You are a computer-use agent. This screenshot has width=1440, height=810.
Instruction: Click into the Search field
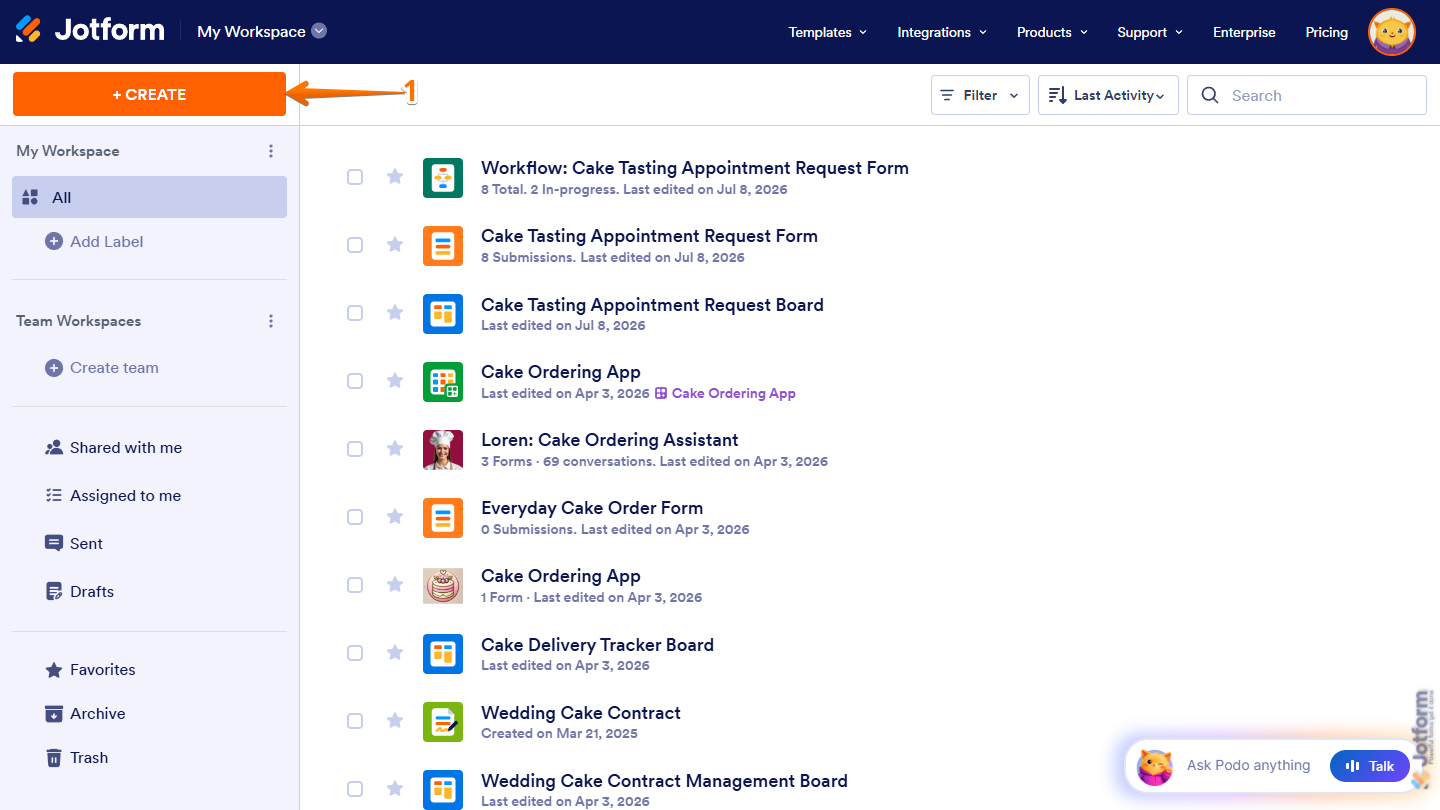click(1306, 95)
